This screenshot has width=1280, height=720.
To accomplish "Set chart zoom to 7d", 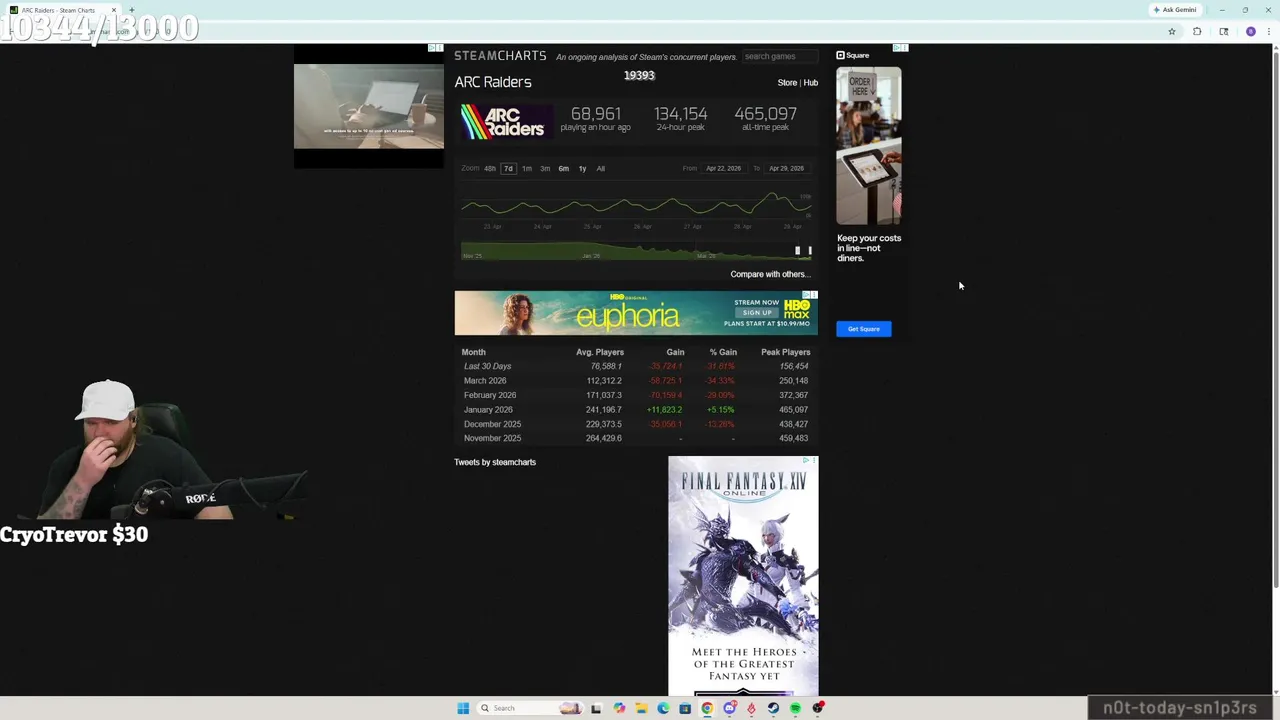I will pos(508,168).
